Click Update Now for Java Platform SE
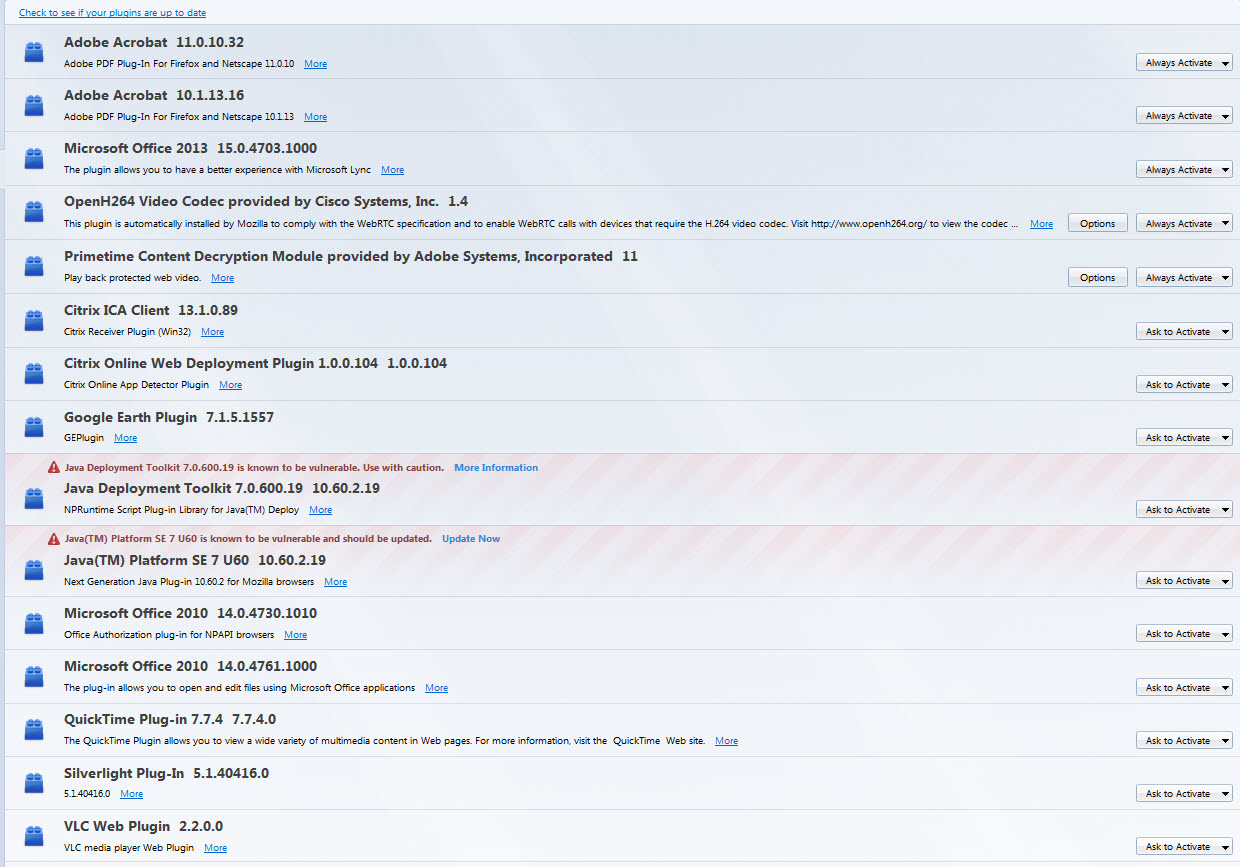Image resolution: width=1240 pixels, height=867 pixels. click(x=471, y=538)
